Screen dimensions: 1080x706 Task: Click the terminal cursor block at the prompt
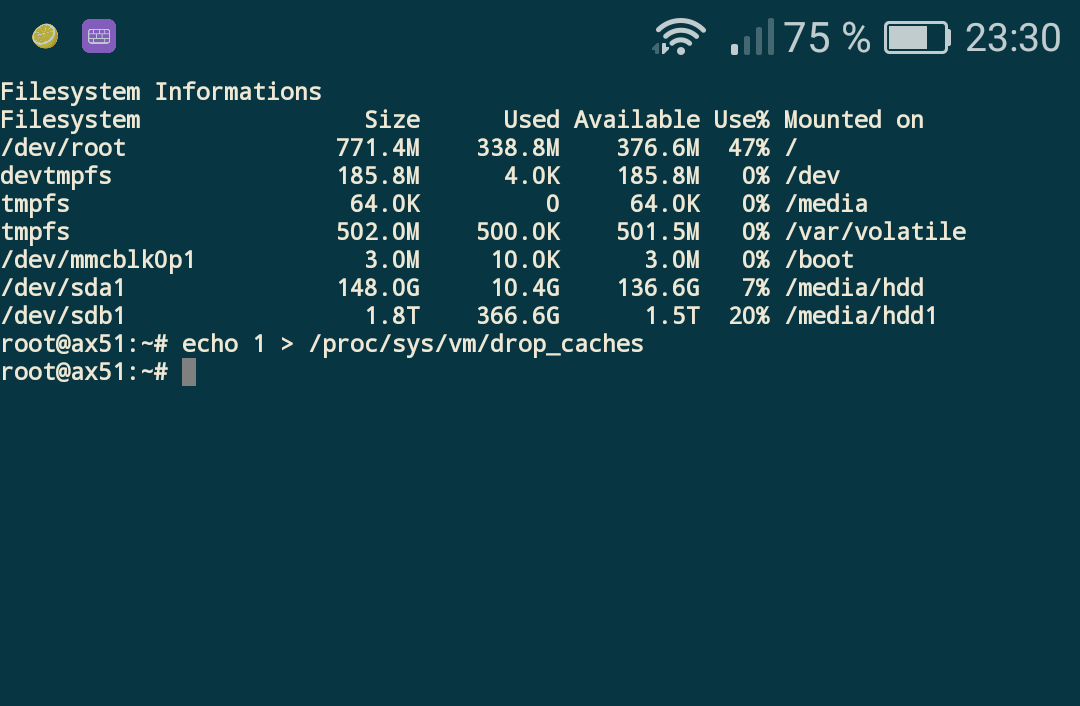(x=189, y=372)
